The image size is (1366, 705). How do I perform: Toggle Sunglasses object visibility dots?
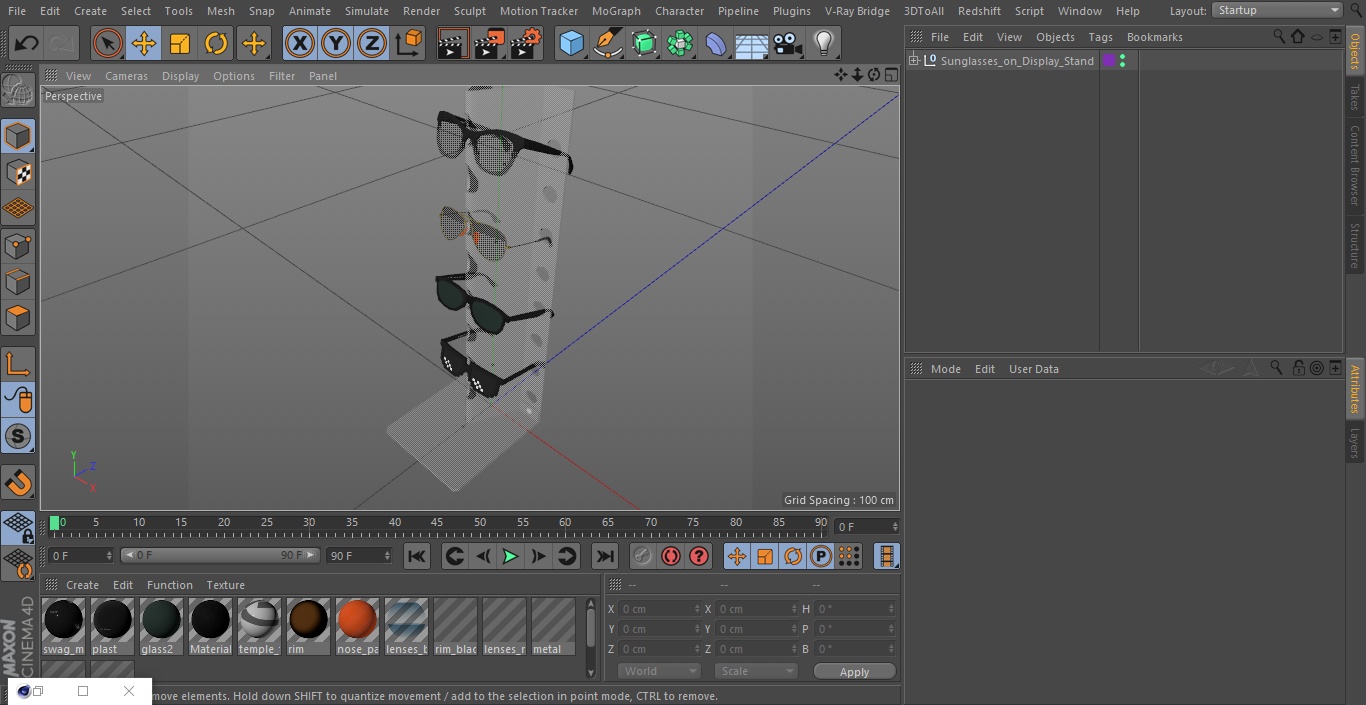point(1123,61)
